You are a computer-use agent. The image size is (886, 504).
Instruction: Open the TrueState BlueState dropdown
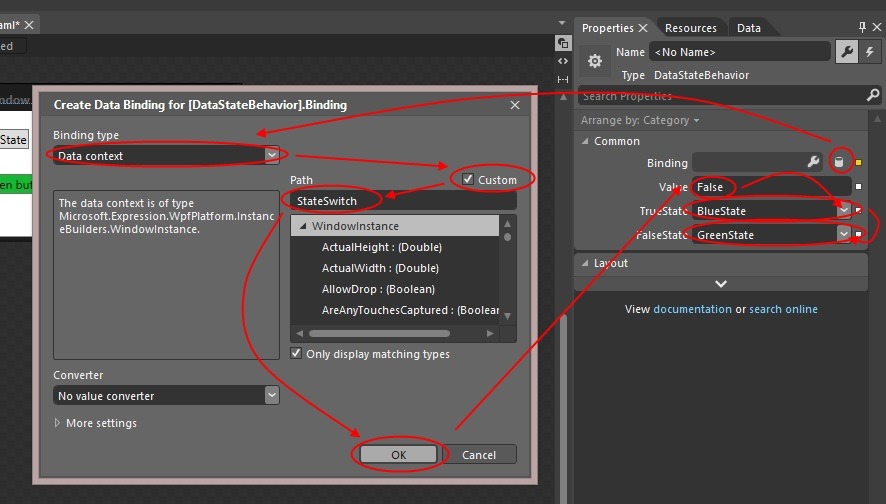point(843,211)
